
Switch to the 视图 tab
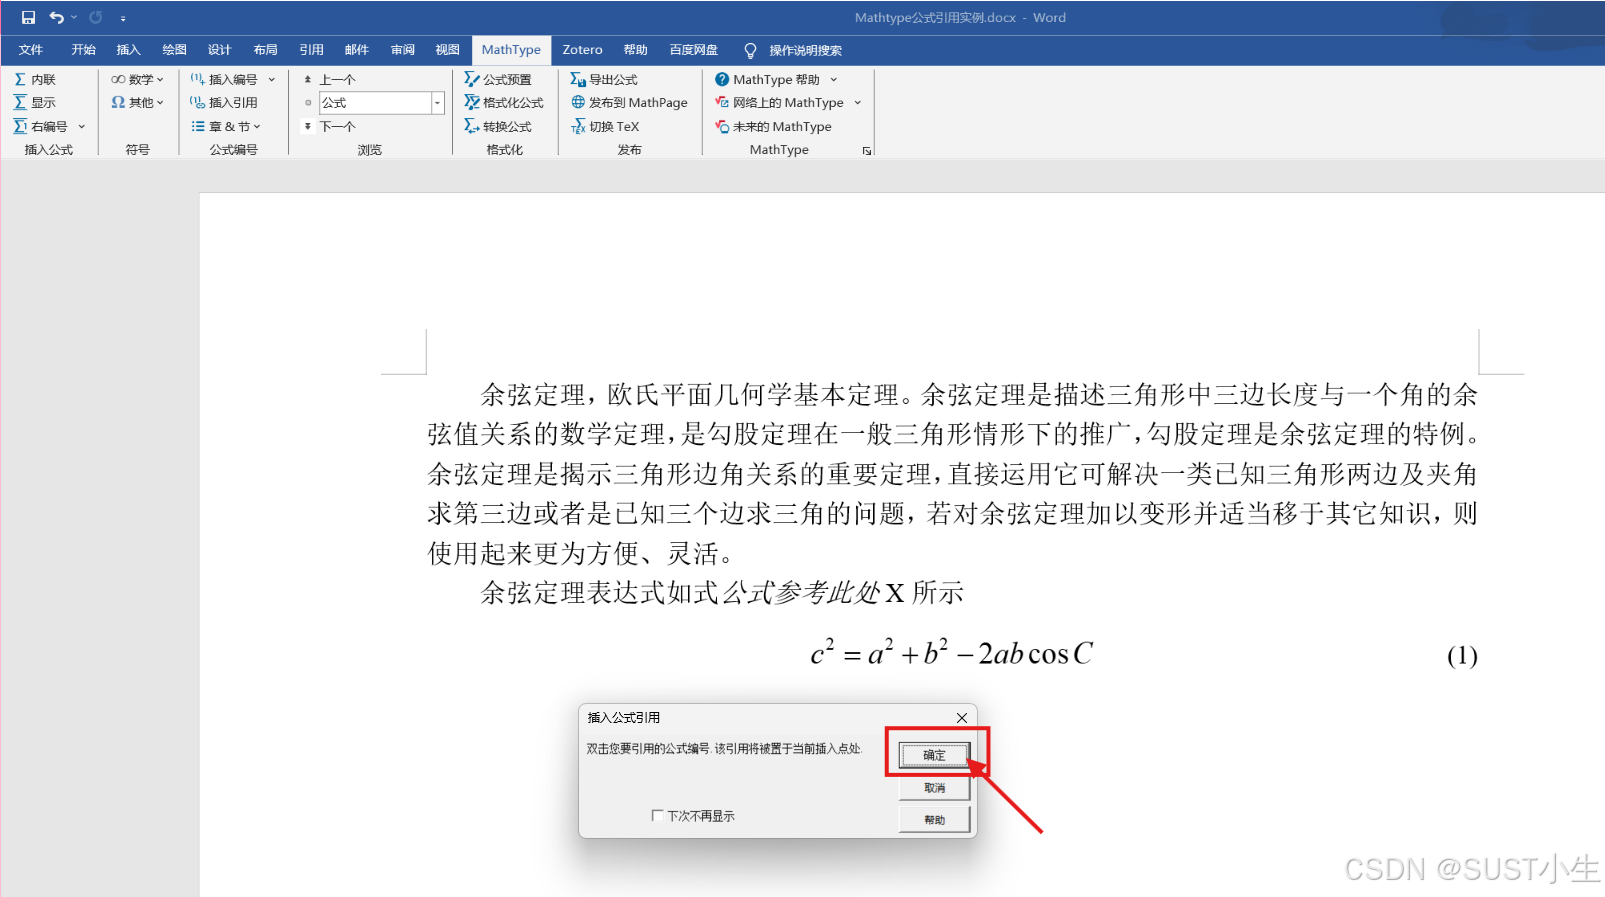point(448,50)
